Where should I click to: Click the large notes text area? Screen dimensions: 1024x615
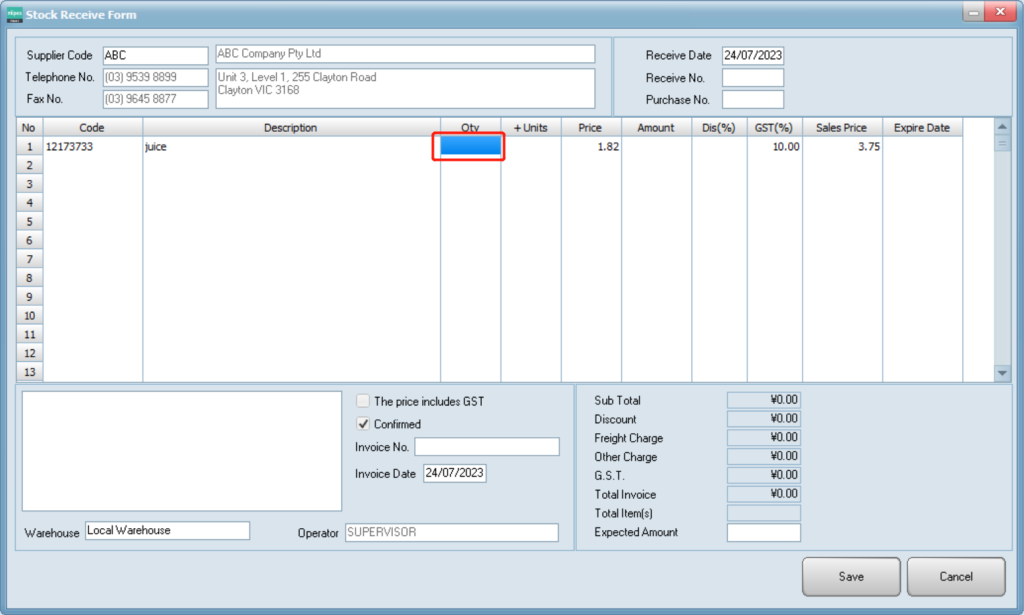182,451
